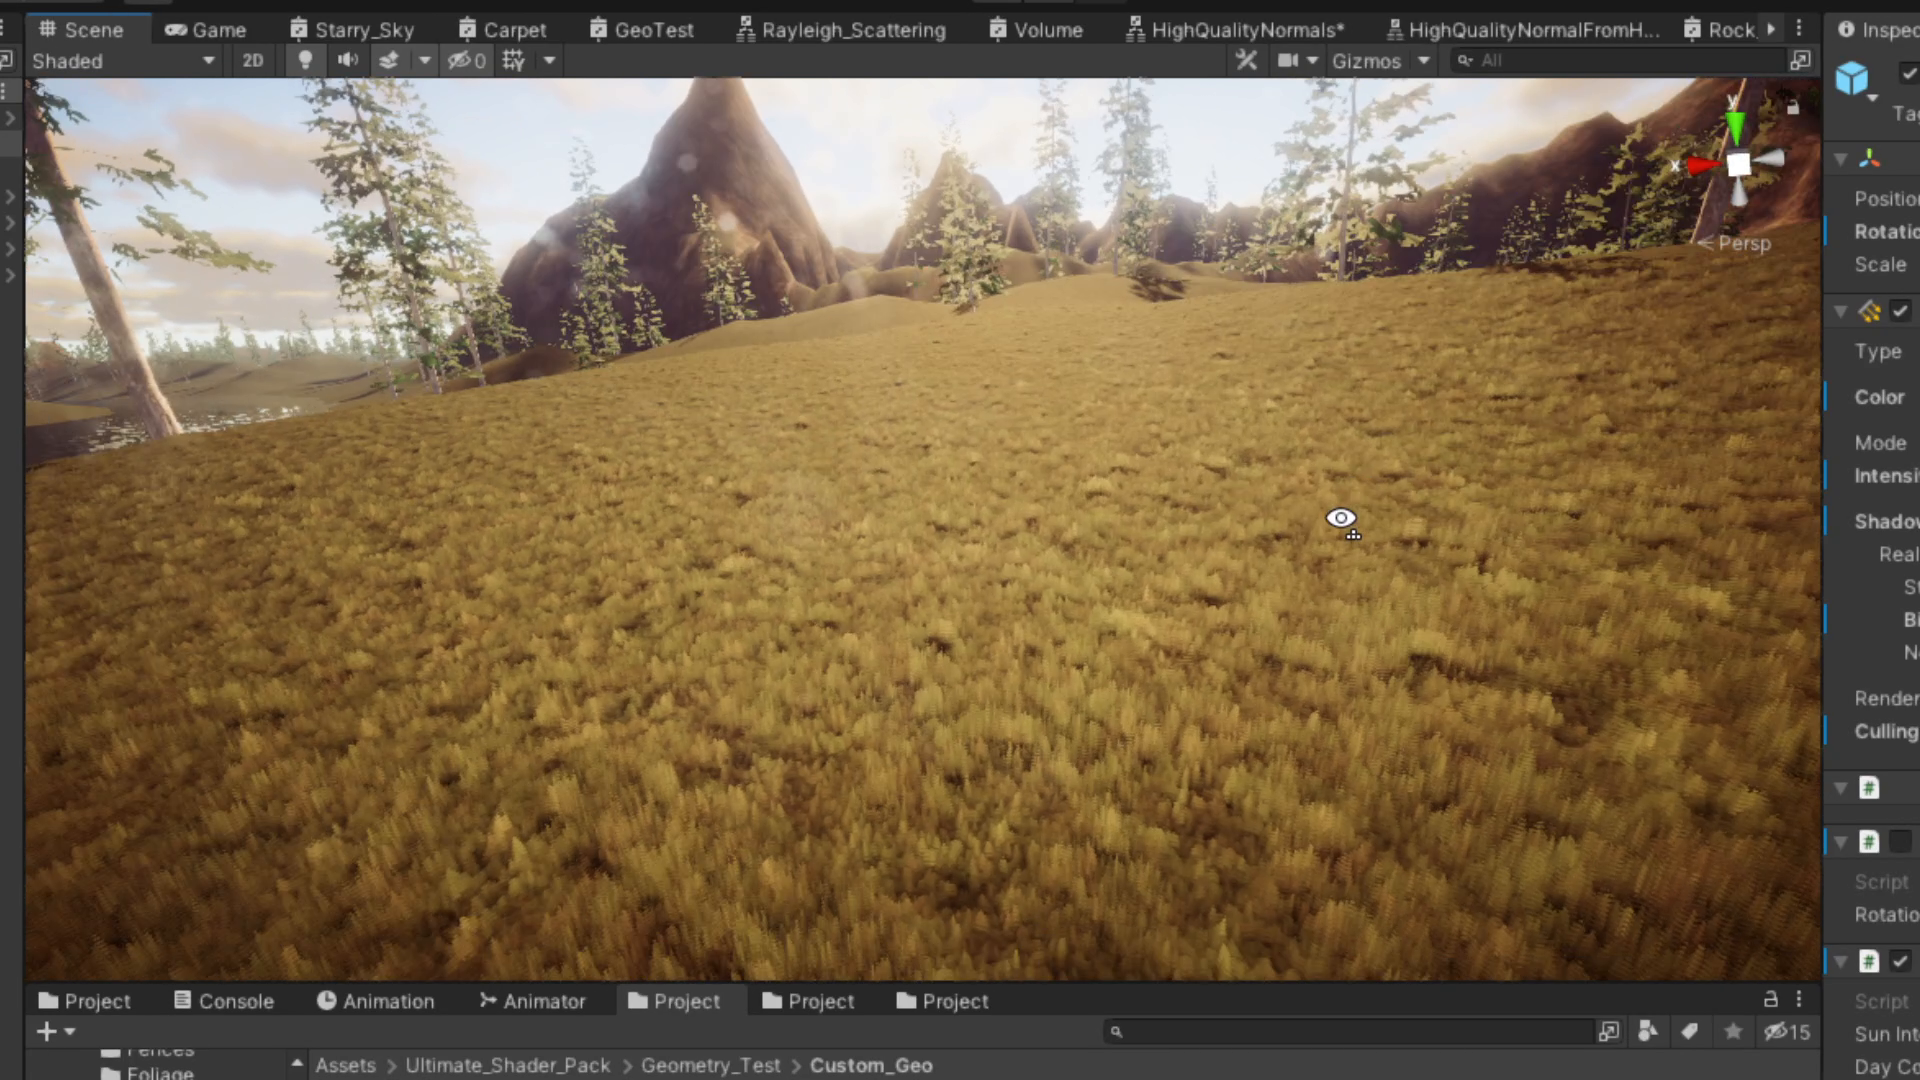Toggle hidden objects visibility counter in Scene toolbar
This screenshot has width=1920, height=1080.
467,60
